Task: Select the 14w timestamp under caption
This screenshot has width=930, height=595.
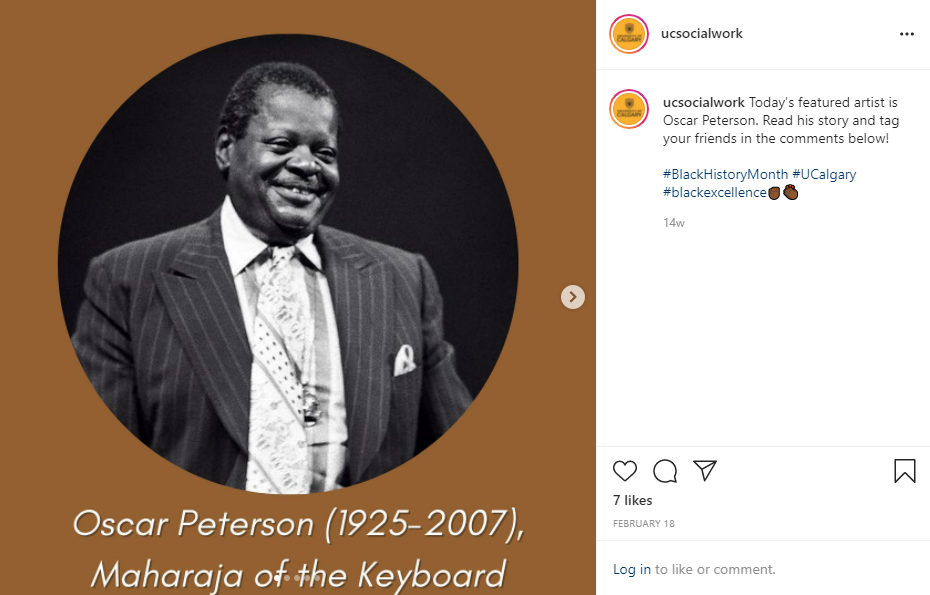Action: [674, 223]
